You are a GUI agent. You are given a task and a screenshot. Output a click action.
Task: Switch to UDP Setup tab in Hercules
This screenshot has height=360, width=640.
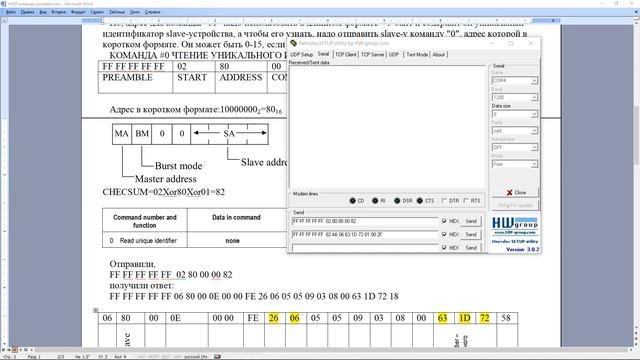click(302, 54)
